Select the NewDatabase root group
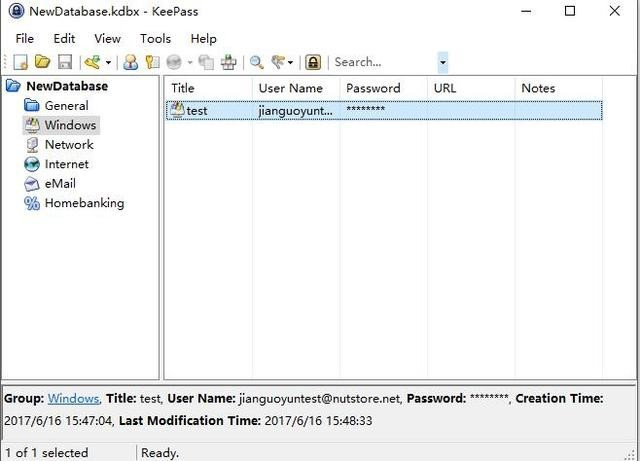This screenshot has width=640, height=461. [x=67, y=86]
